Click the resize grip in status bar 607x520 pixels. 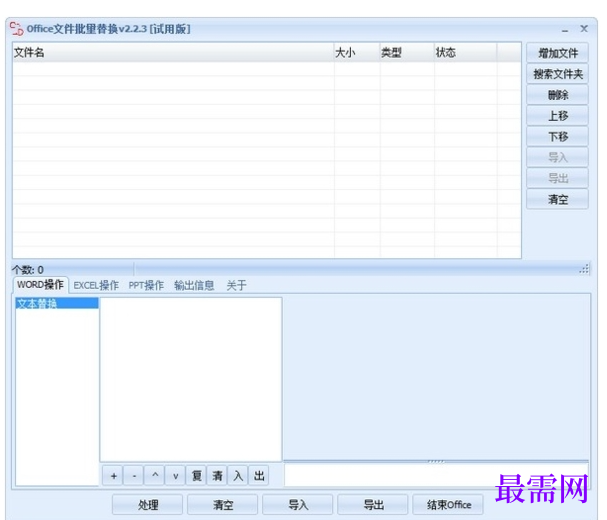tap(584, 269)
